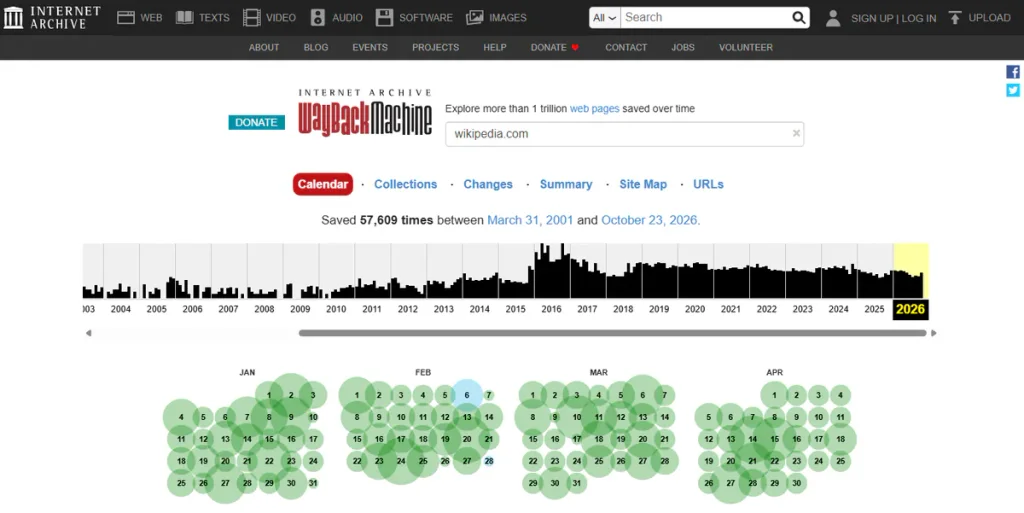
Task: Select year 2016 in the timeline
Action: tap(552, 309)
